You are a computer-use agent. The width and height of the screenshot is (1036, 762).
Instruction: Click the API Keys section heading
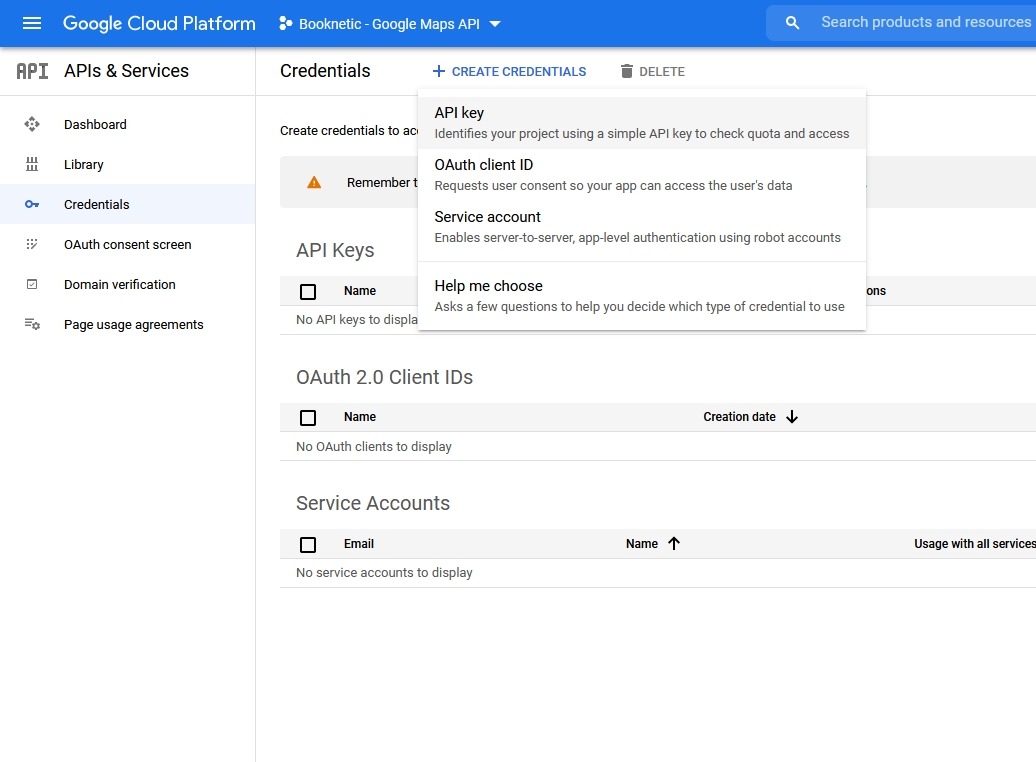click(335, 250)
